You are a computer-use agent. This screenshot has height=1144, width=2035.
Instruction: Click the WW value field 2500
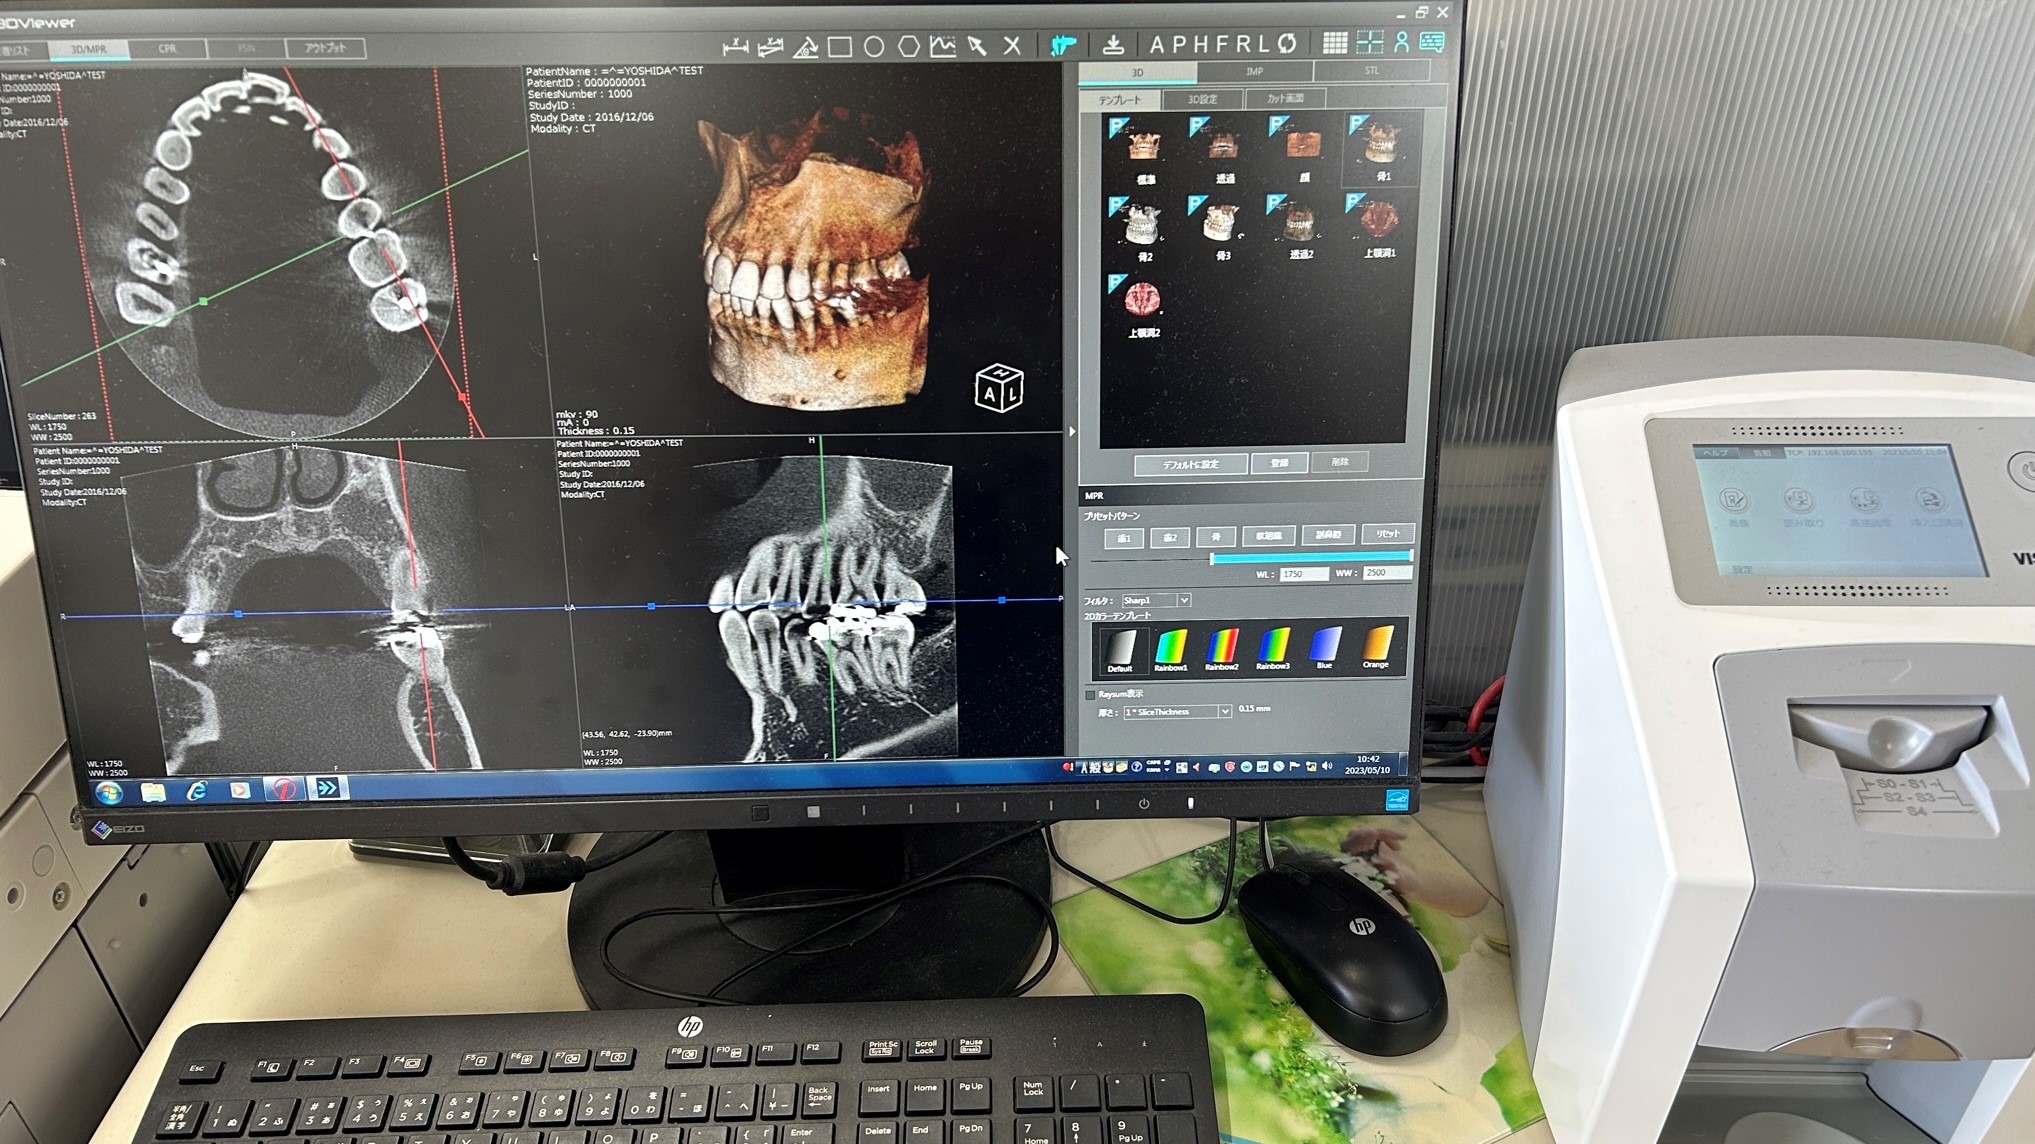click(x=1388, y=572)
